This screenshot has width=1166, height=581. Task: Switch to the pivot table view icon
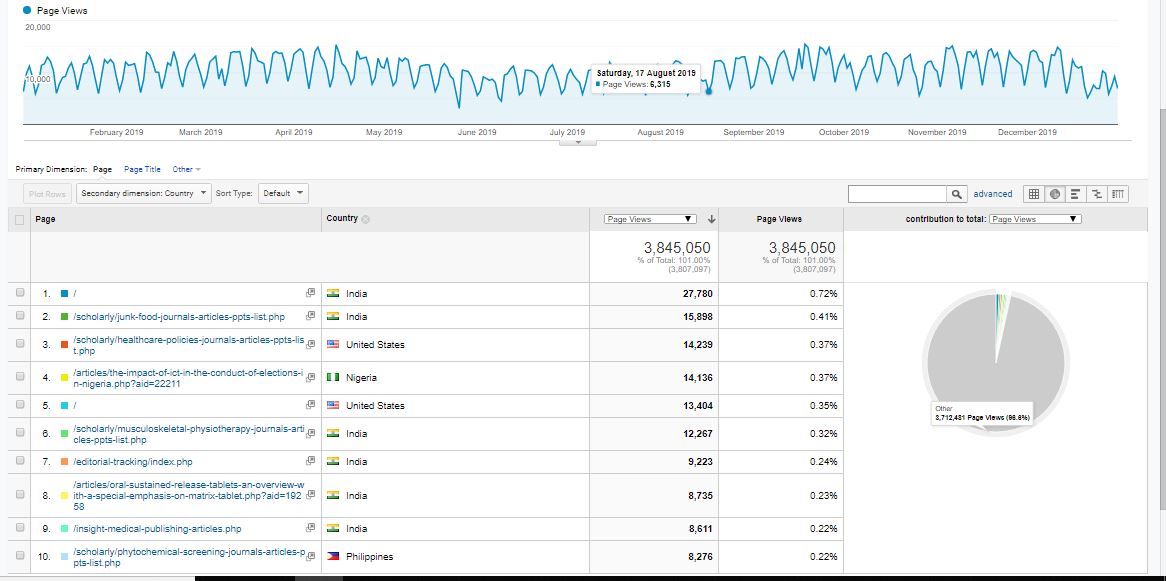point(1117,194)
